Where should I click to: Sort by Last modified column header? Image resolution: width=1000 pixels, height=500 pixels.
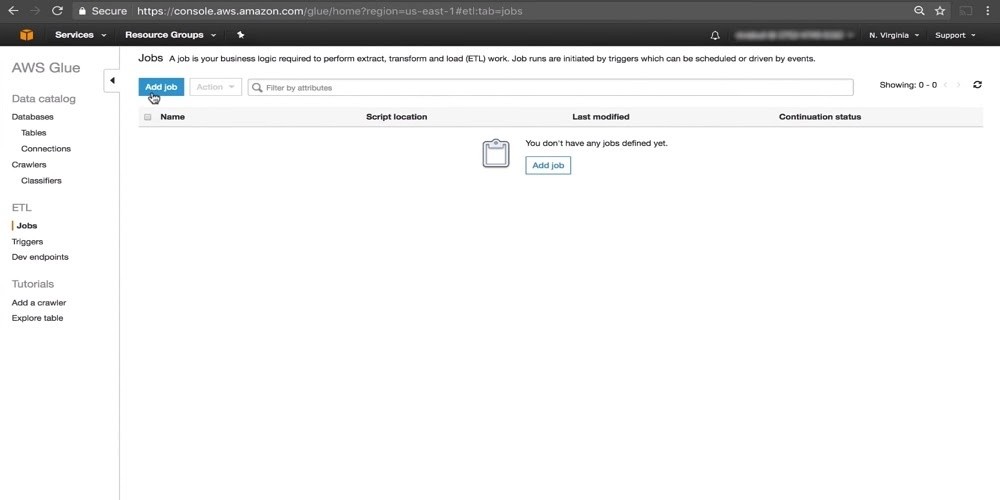[600, 117]
